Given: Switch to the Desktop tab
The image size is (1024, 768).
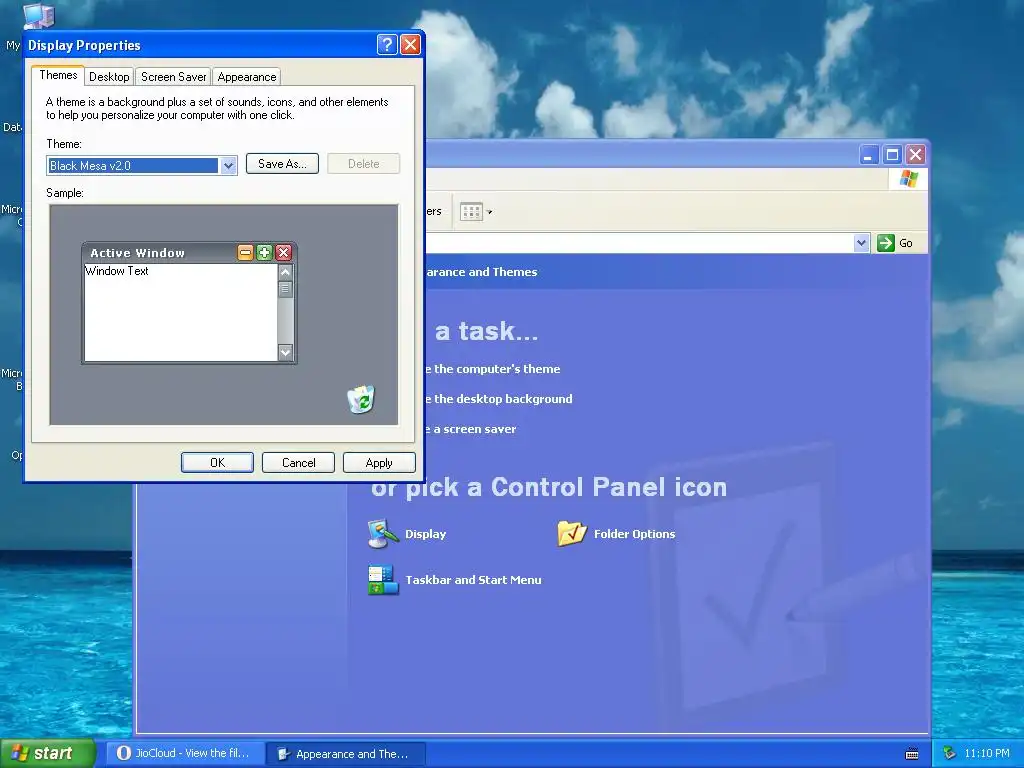Looking at the screenshot, I should [x=109, y=77].
